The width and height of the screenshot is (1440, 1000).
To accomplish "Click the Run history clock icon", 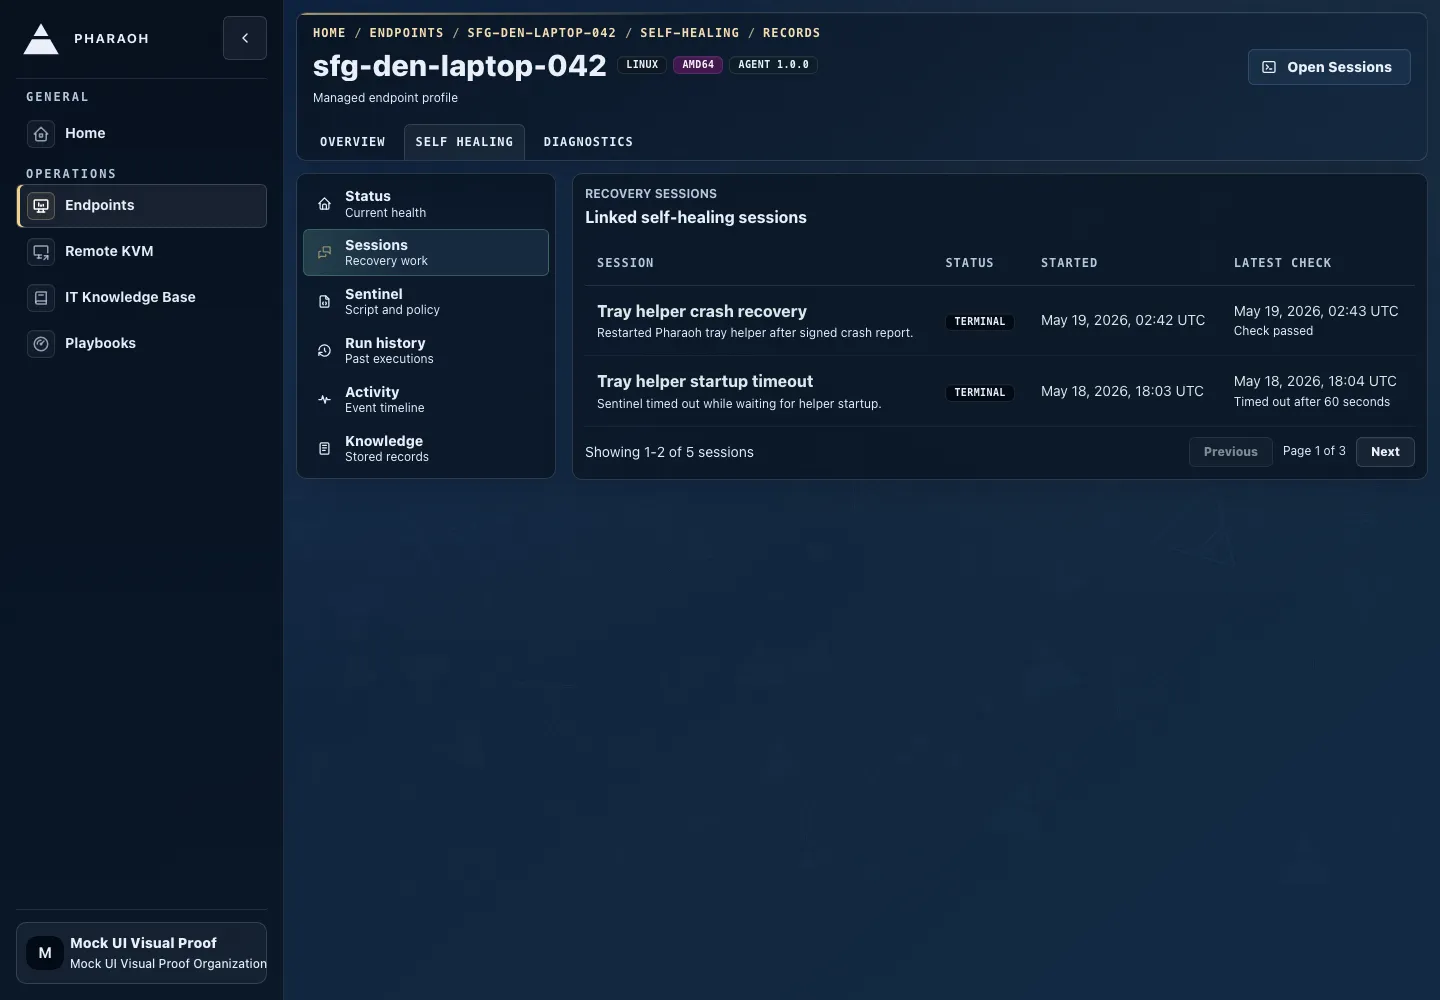I will [324, 351].
